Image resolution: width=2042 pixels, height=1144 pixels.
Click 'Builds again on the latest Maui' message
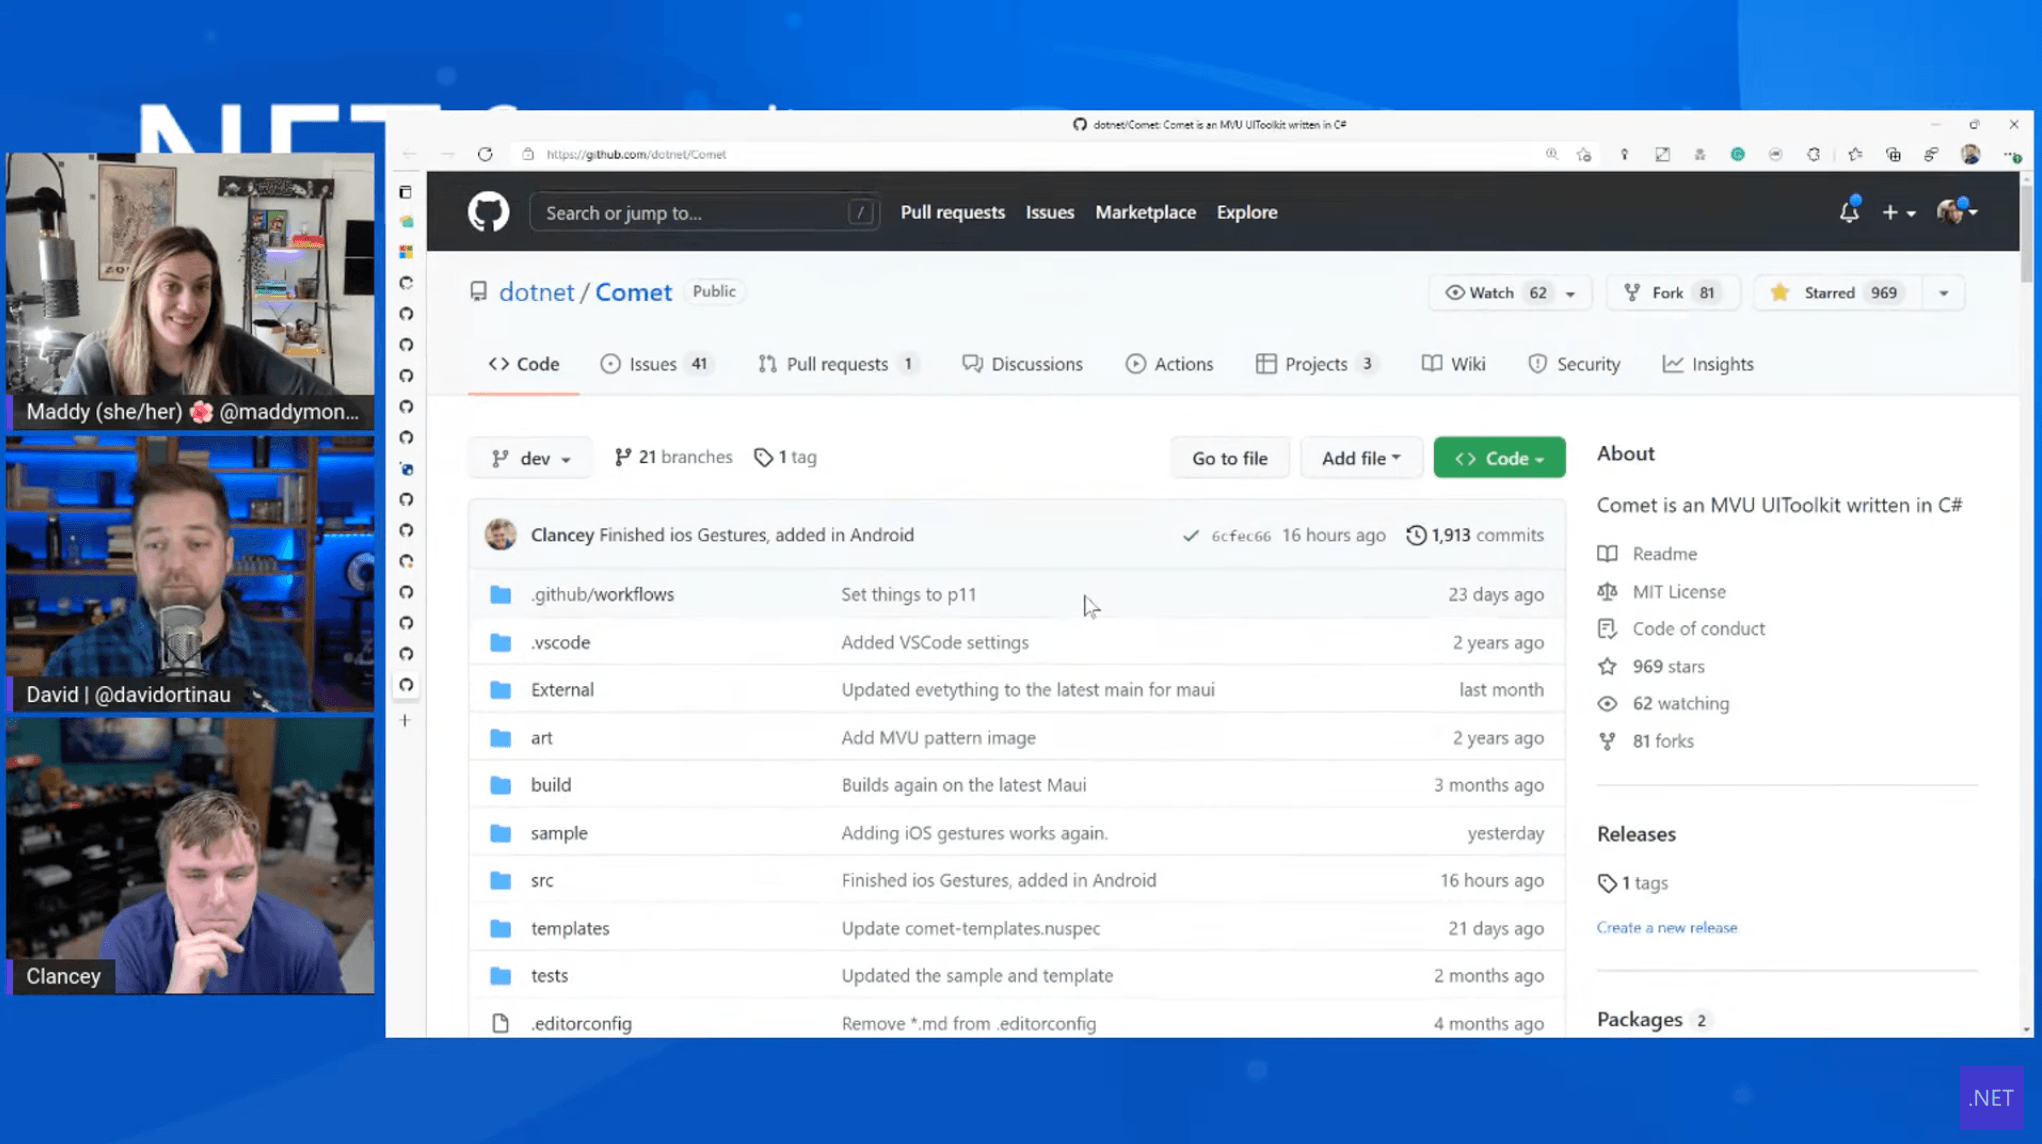pos(963,785)
